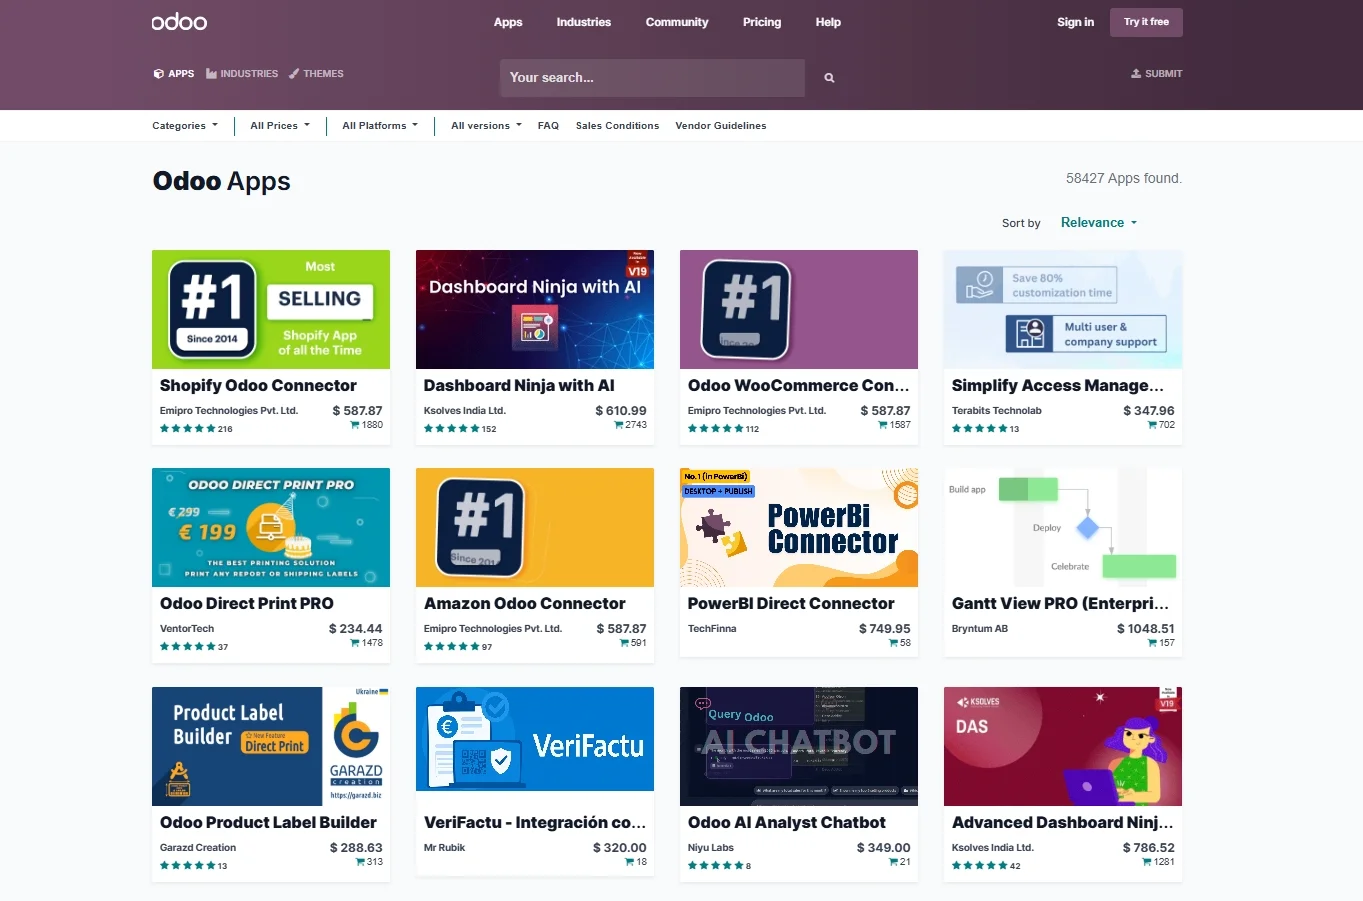Click vendor name Terabits Technolab
1363x901 pixels.
(x=997, y=411)
